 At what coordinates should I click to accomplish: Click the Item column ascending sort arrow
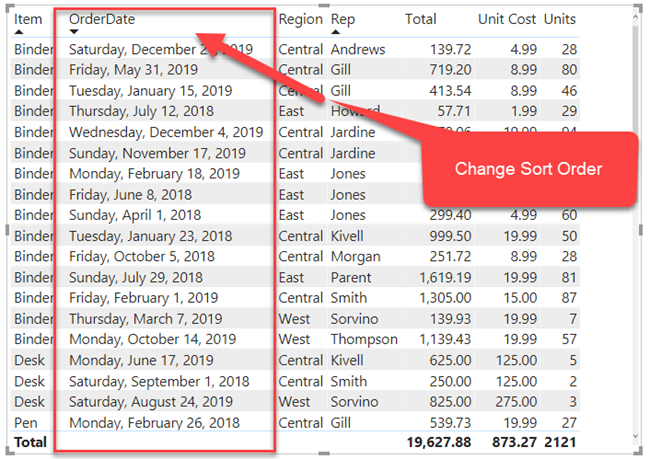pos(19,32)
